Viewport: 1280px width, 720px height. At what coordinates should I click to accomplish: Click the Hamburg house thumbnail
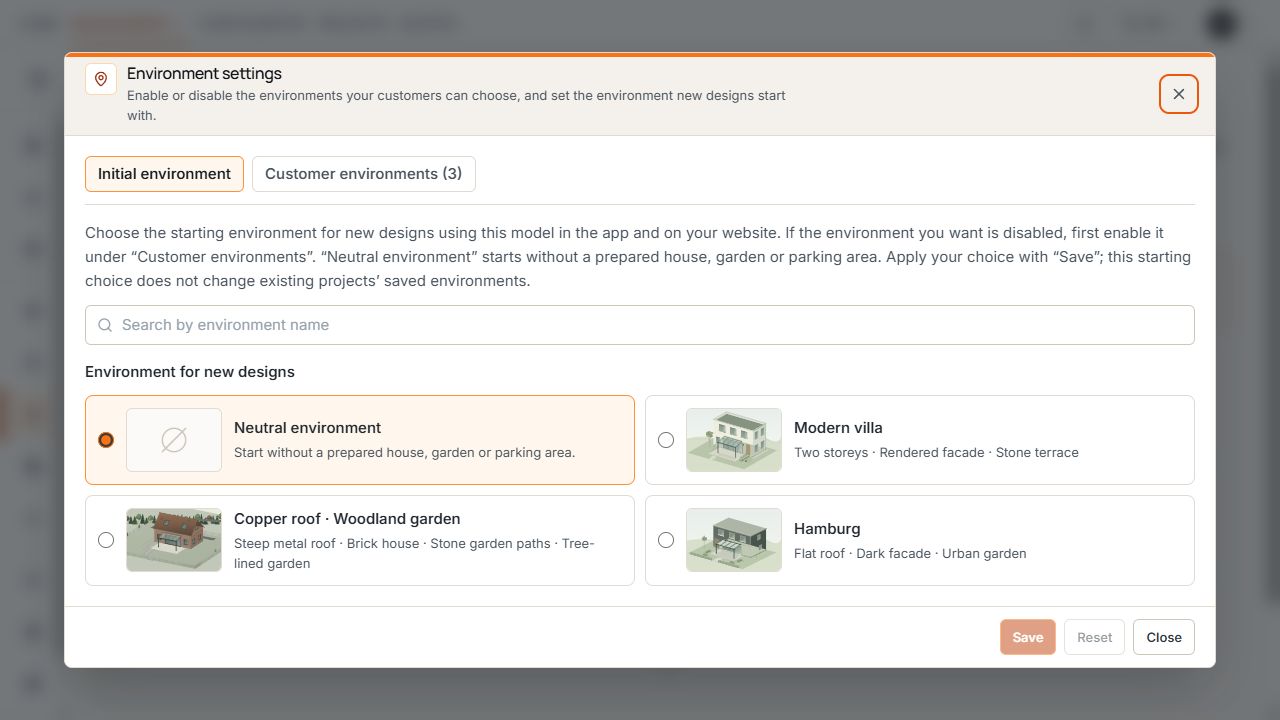point(734,540)
